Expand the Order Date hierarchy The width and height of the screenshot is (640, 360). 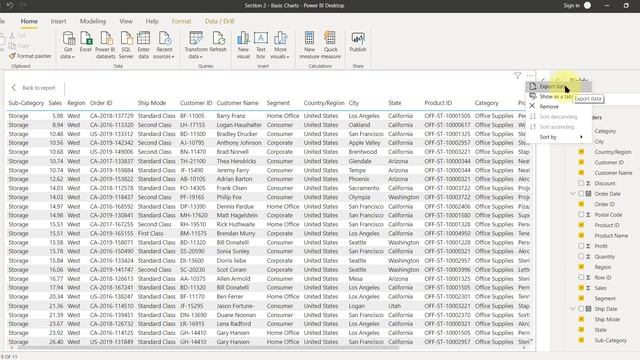pos(573,193)
